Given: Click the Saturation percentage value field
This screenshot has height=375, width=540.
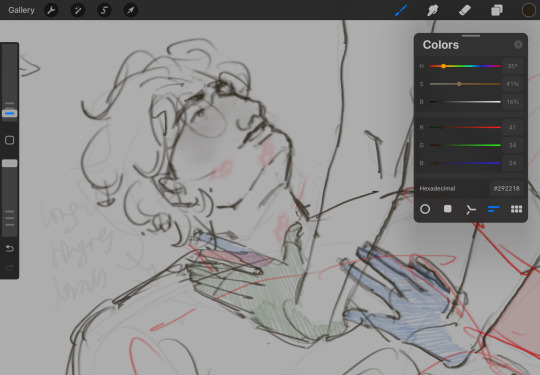Looking at the screenshot, I should [512, 84].
